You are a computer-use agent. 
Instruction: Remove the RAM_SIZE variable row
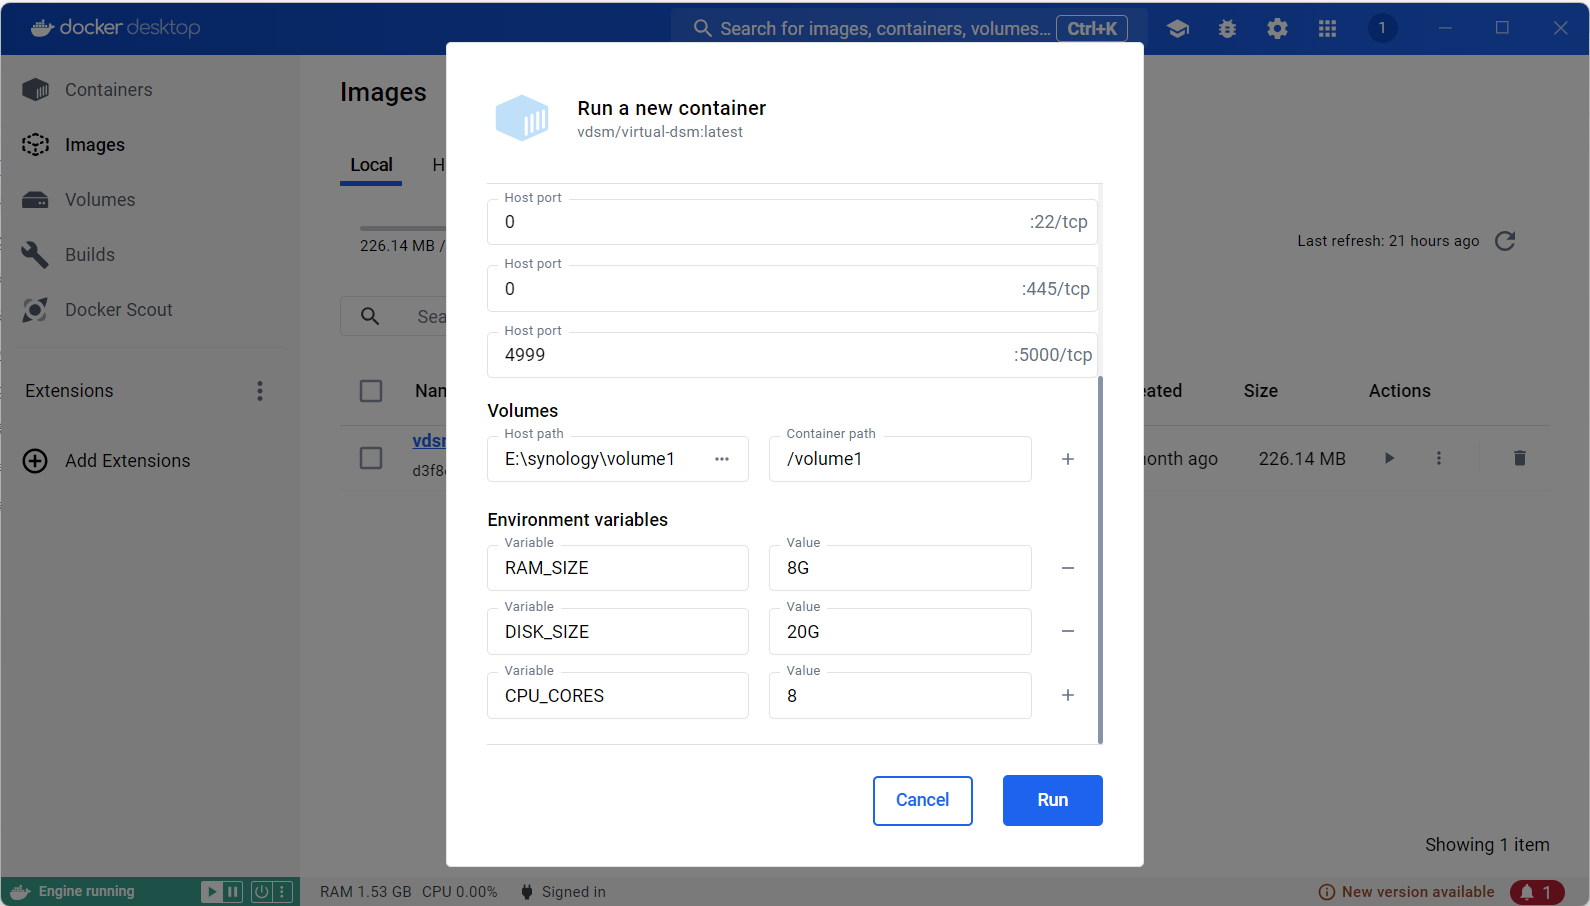pyautogui.click(x=1068, y=568)
